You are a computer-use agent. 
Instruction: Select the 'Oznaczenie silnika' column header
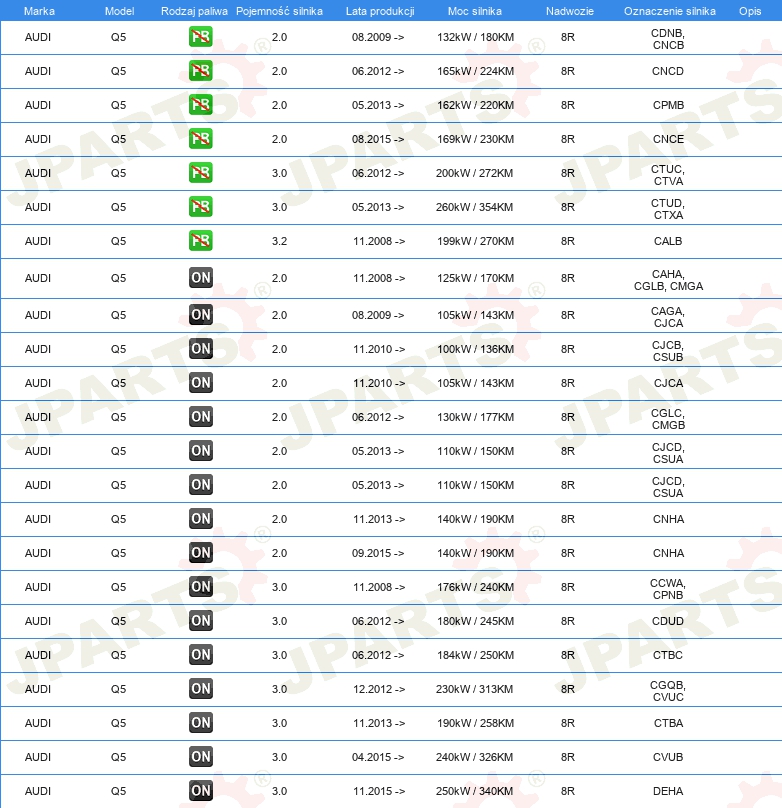[669, 10]
